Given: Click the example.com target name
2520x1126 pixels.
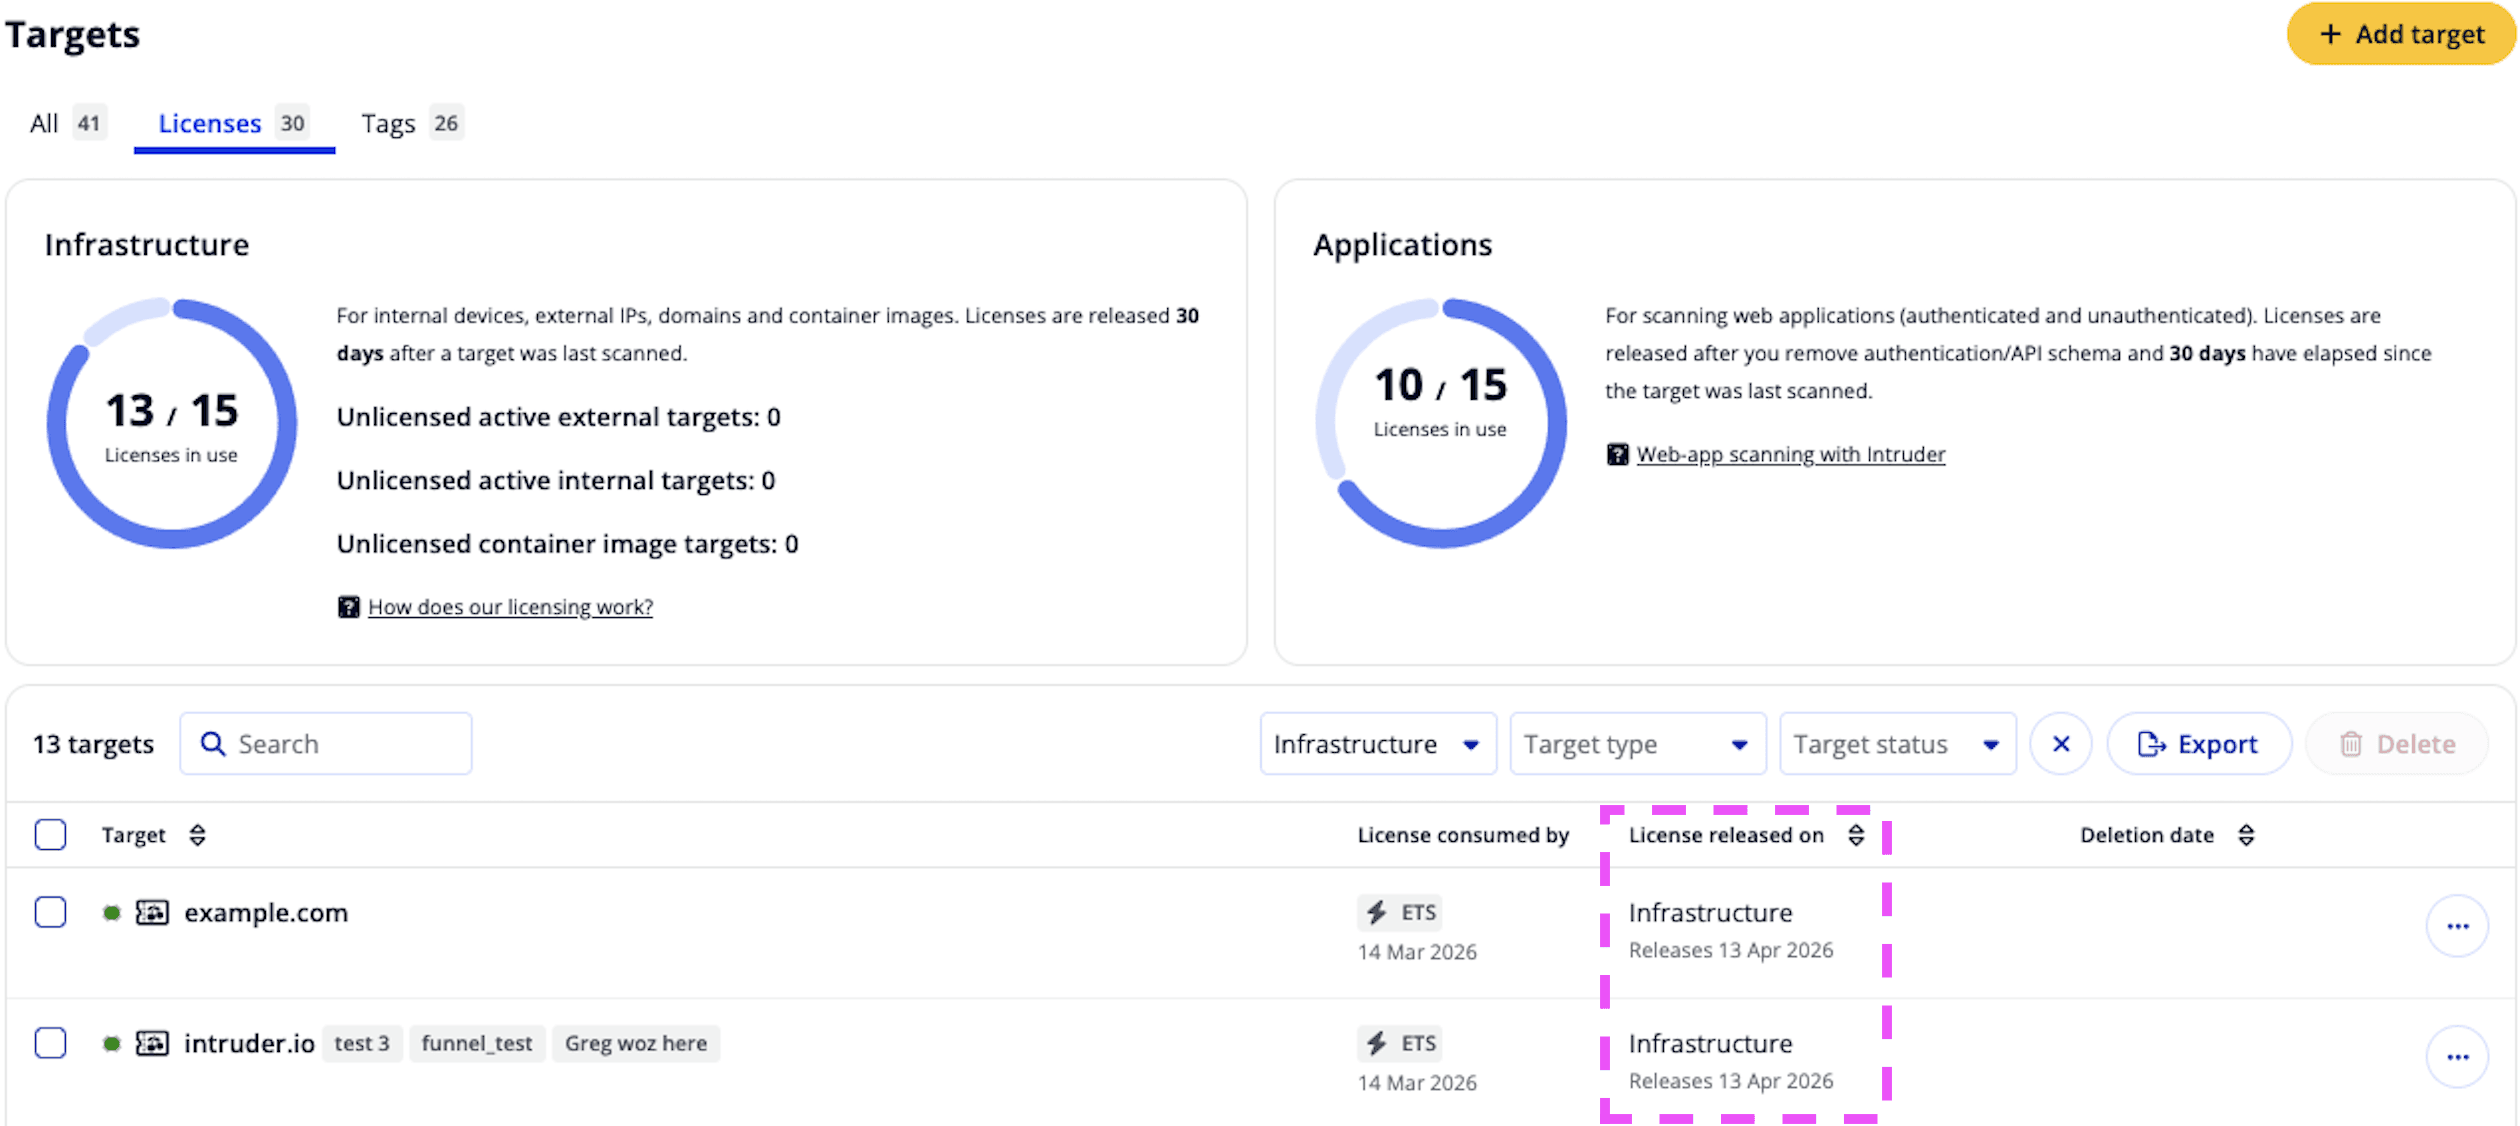Looking at the screenshot, I should [266, 912].
